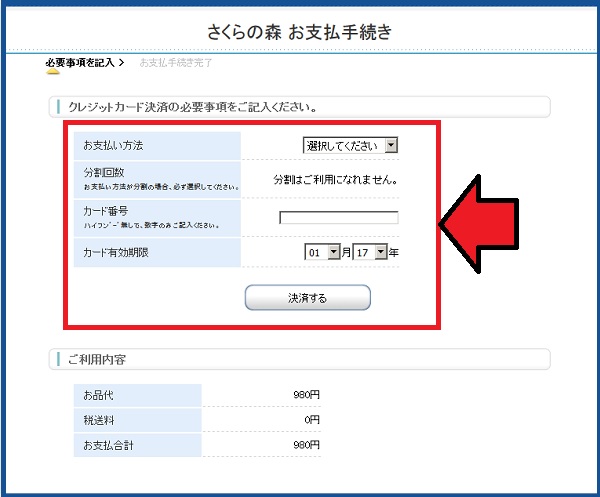600x497 pixels.
Task: Click the ハイフン無しで数字のみ hint text
Action: pos(152,225)
